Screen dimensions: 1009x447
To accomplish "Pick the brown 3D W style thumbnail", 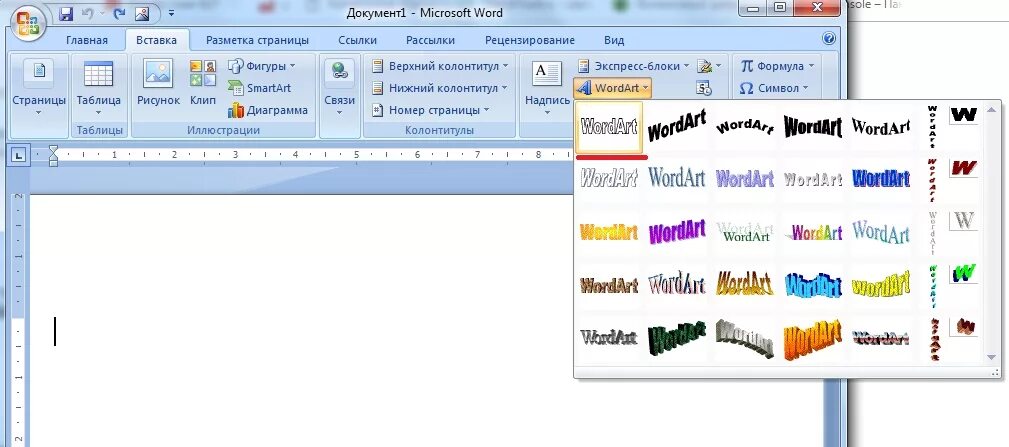I will point(963,326).
